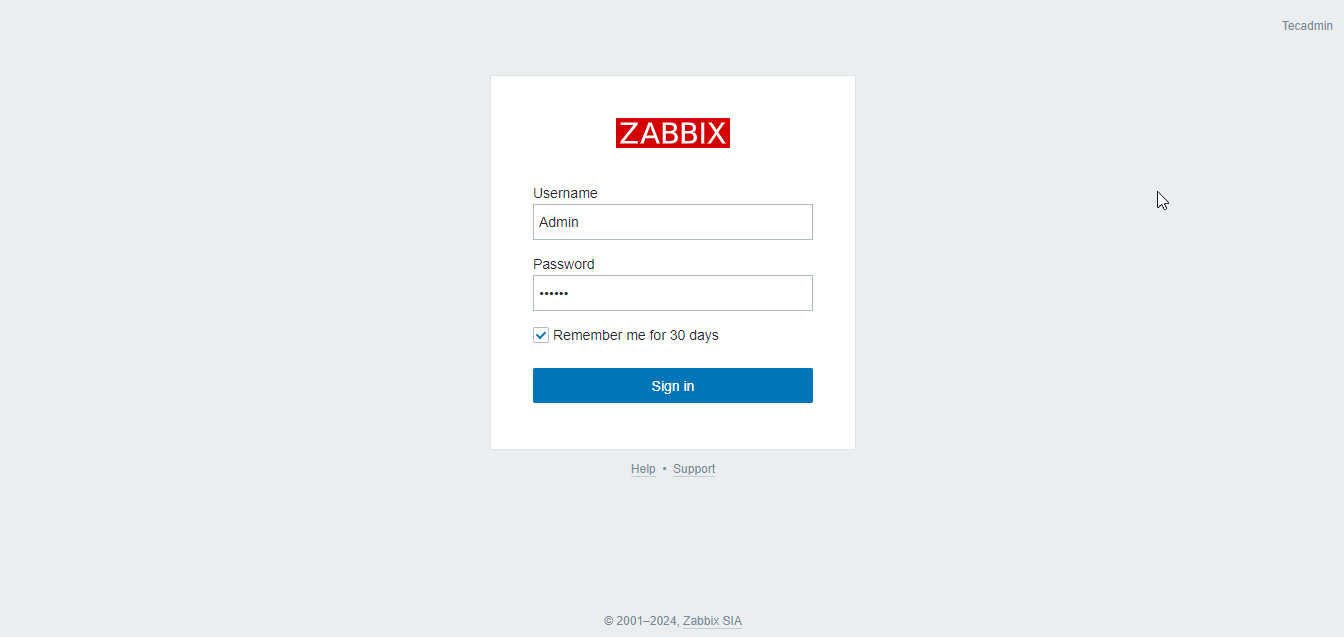Click the masked password dots
This screenshot has height=637, width=1344.
click(553, 292)
